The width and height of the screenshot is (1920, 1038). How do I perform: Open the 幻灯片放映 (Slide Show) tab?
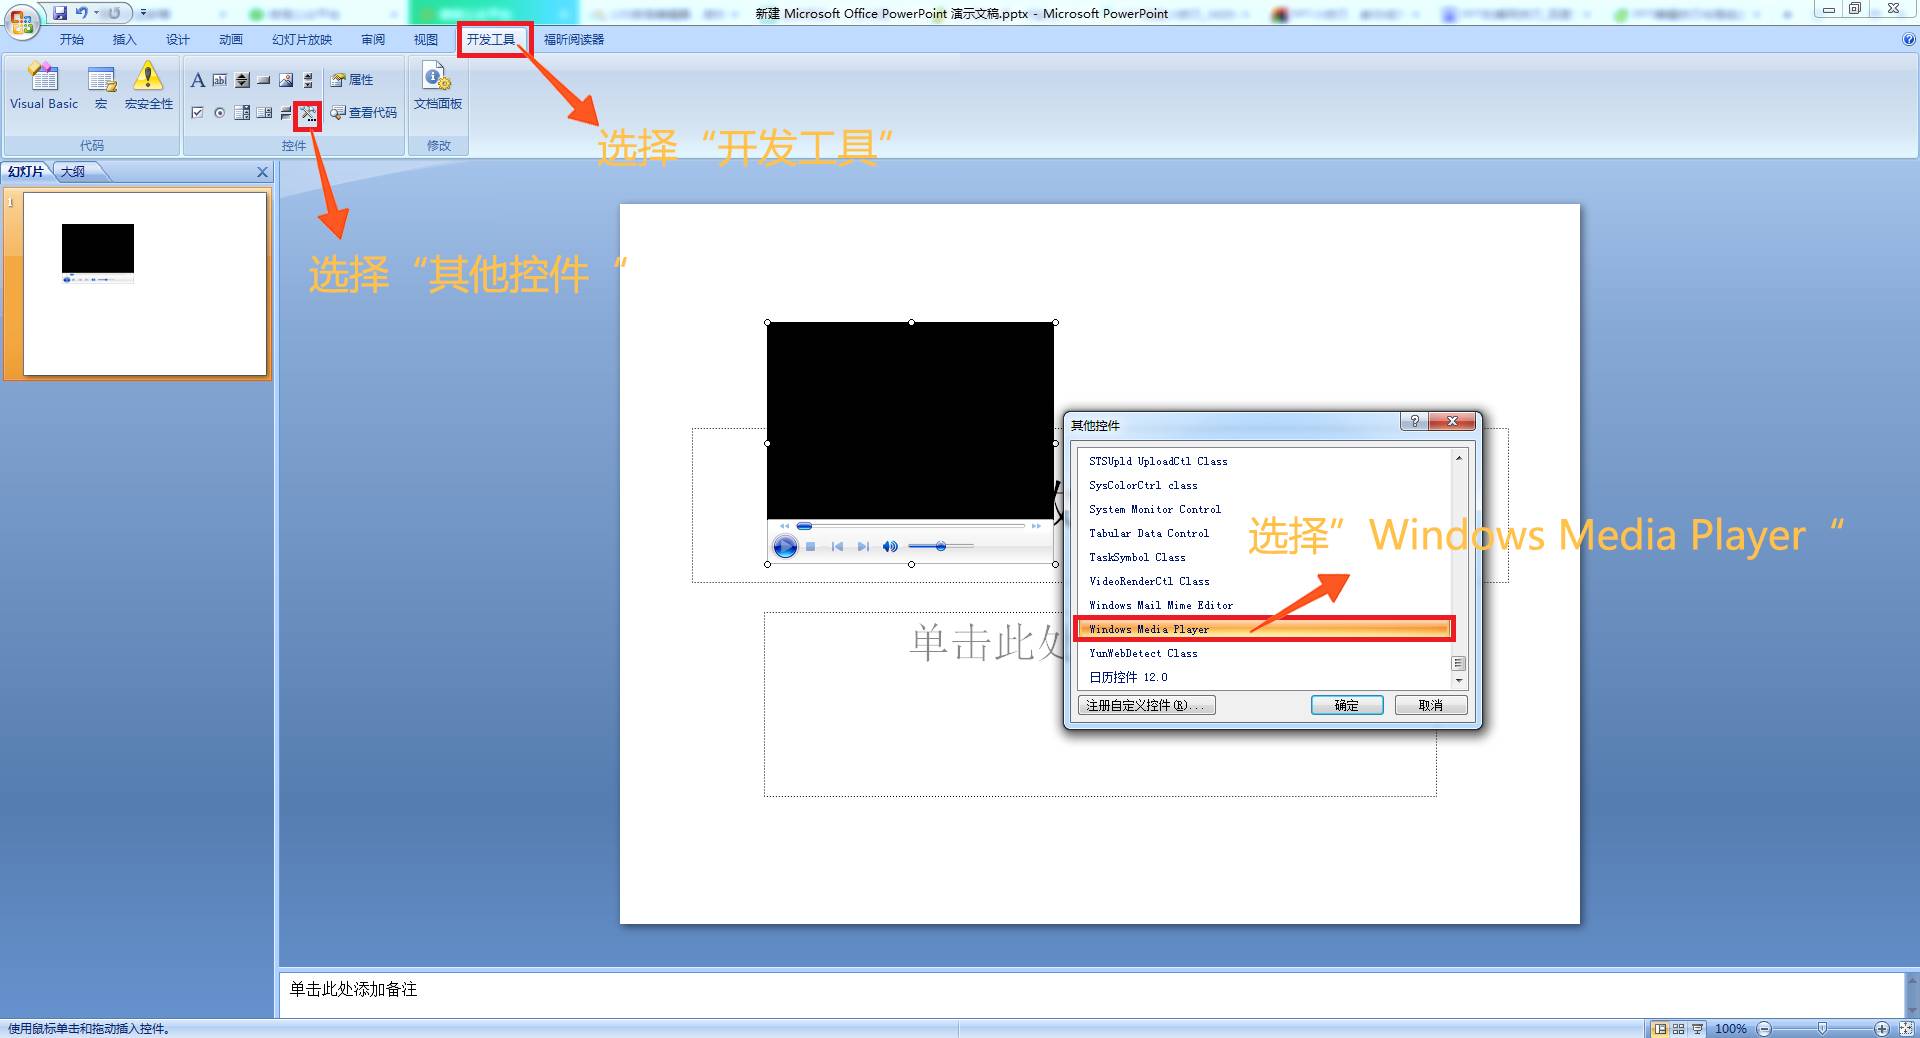[302, 40]
